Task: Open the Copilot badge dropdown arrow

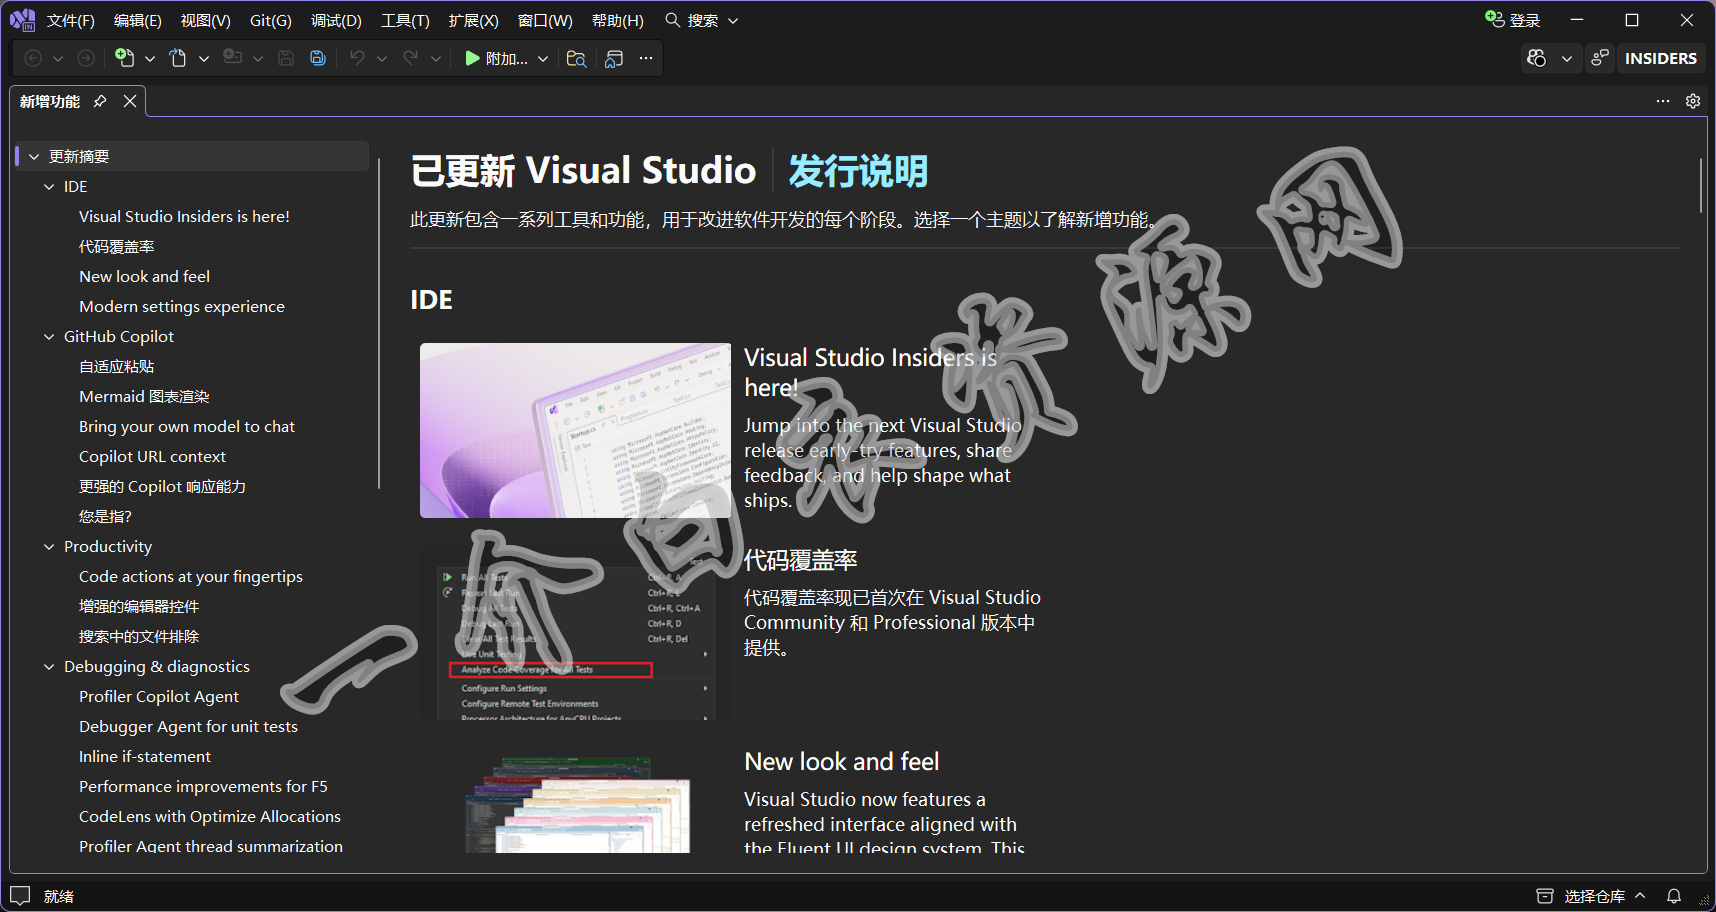Action: click(1567, 58)
